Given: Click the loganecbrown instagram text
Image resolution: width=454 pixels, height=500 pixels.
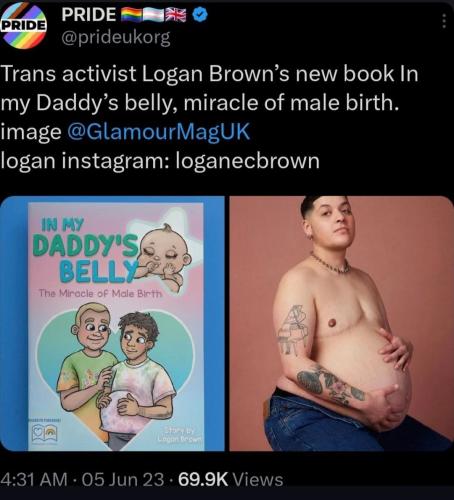Looking at the screenshot, I should (x=248, y=161).
